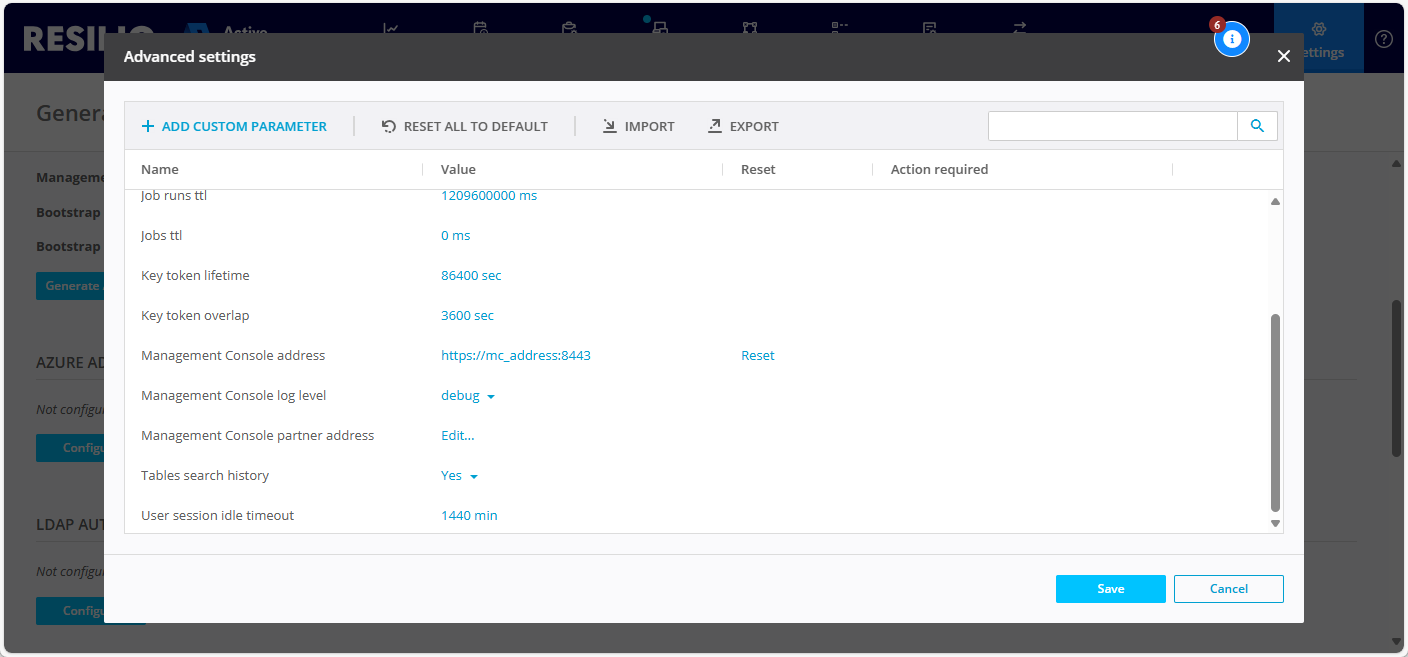
Task: Click the plus icon for Add Custom Parameter
Action: (148, 127)
